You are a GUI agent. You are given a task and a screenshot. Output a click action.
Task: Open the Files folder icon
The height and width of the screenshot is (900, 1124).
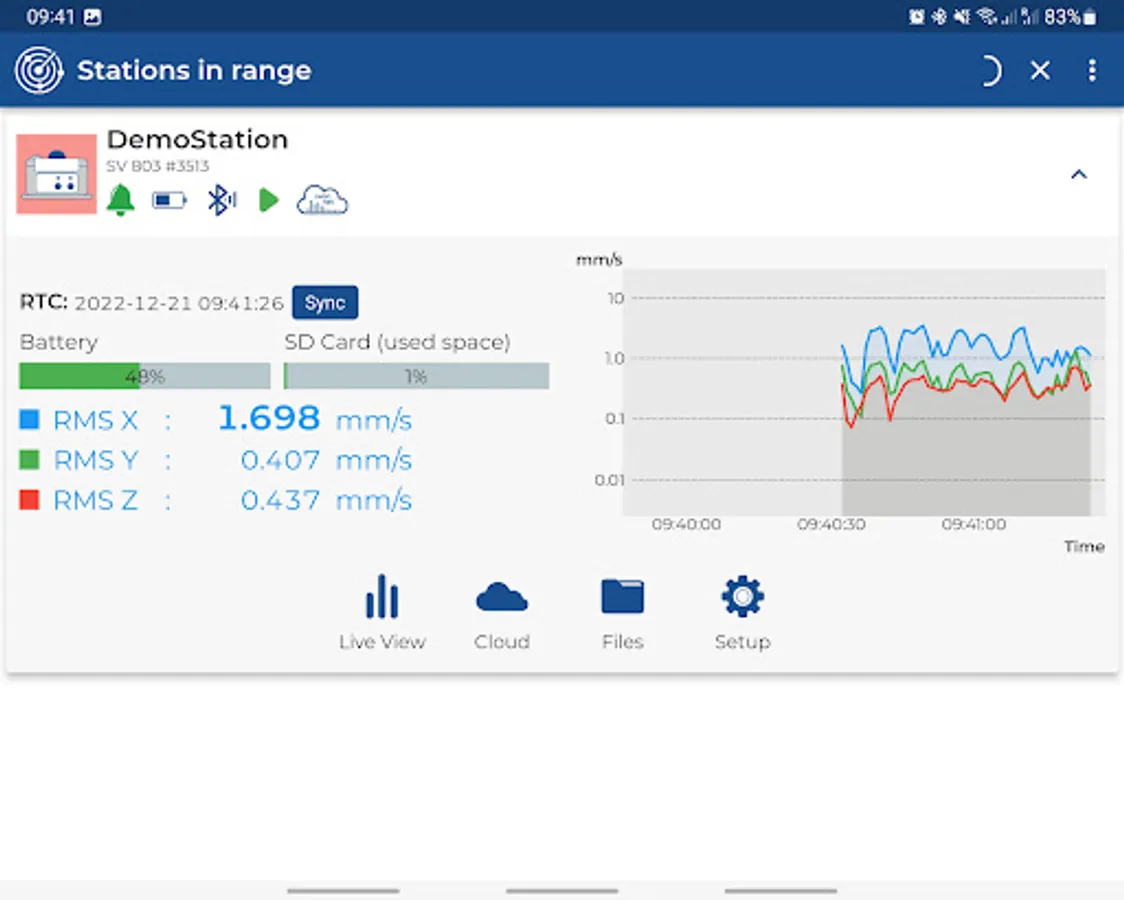click(x=622, y=596)
